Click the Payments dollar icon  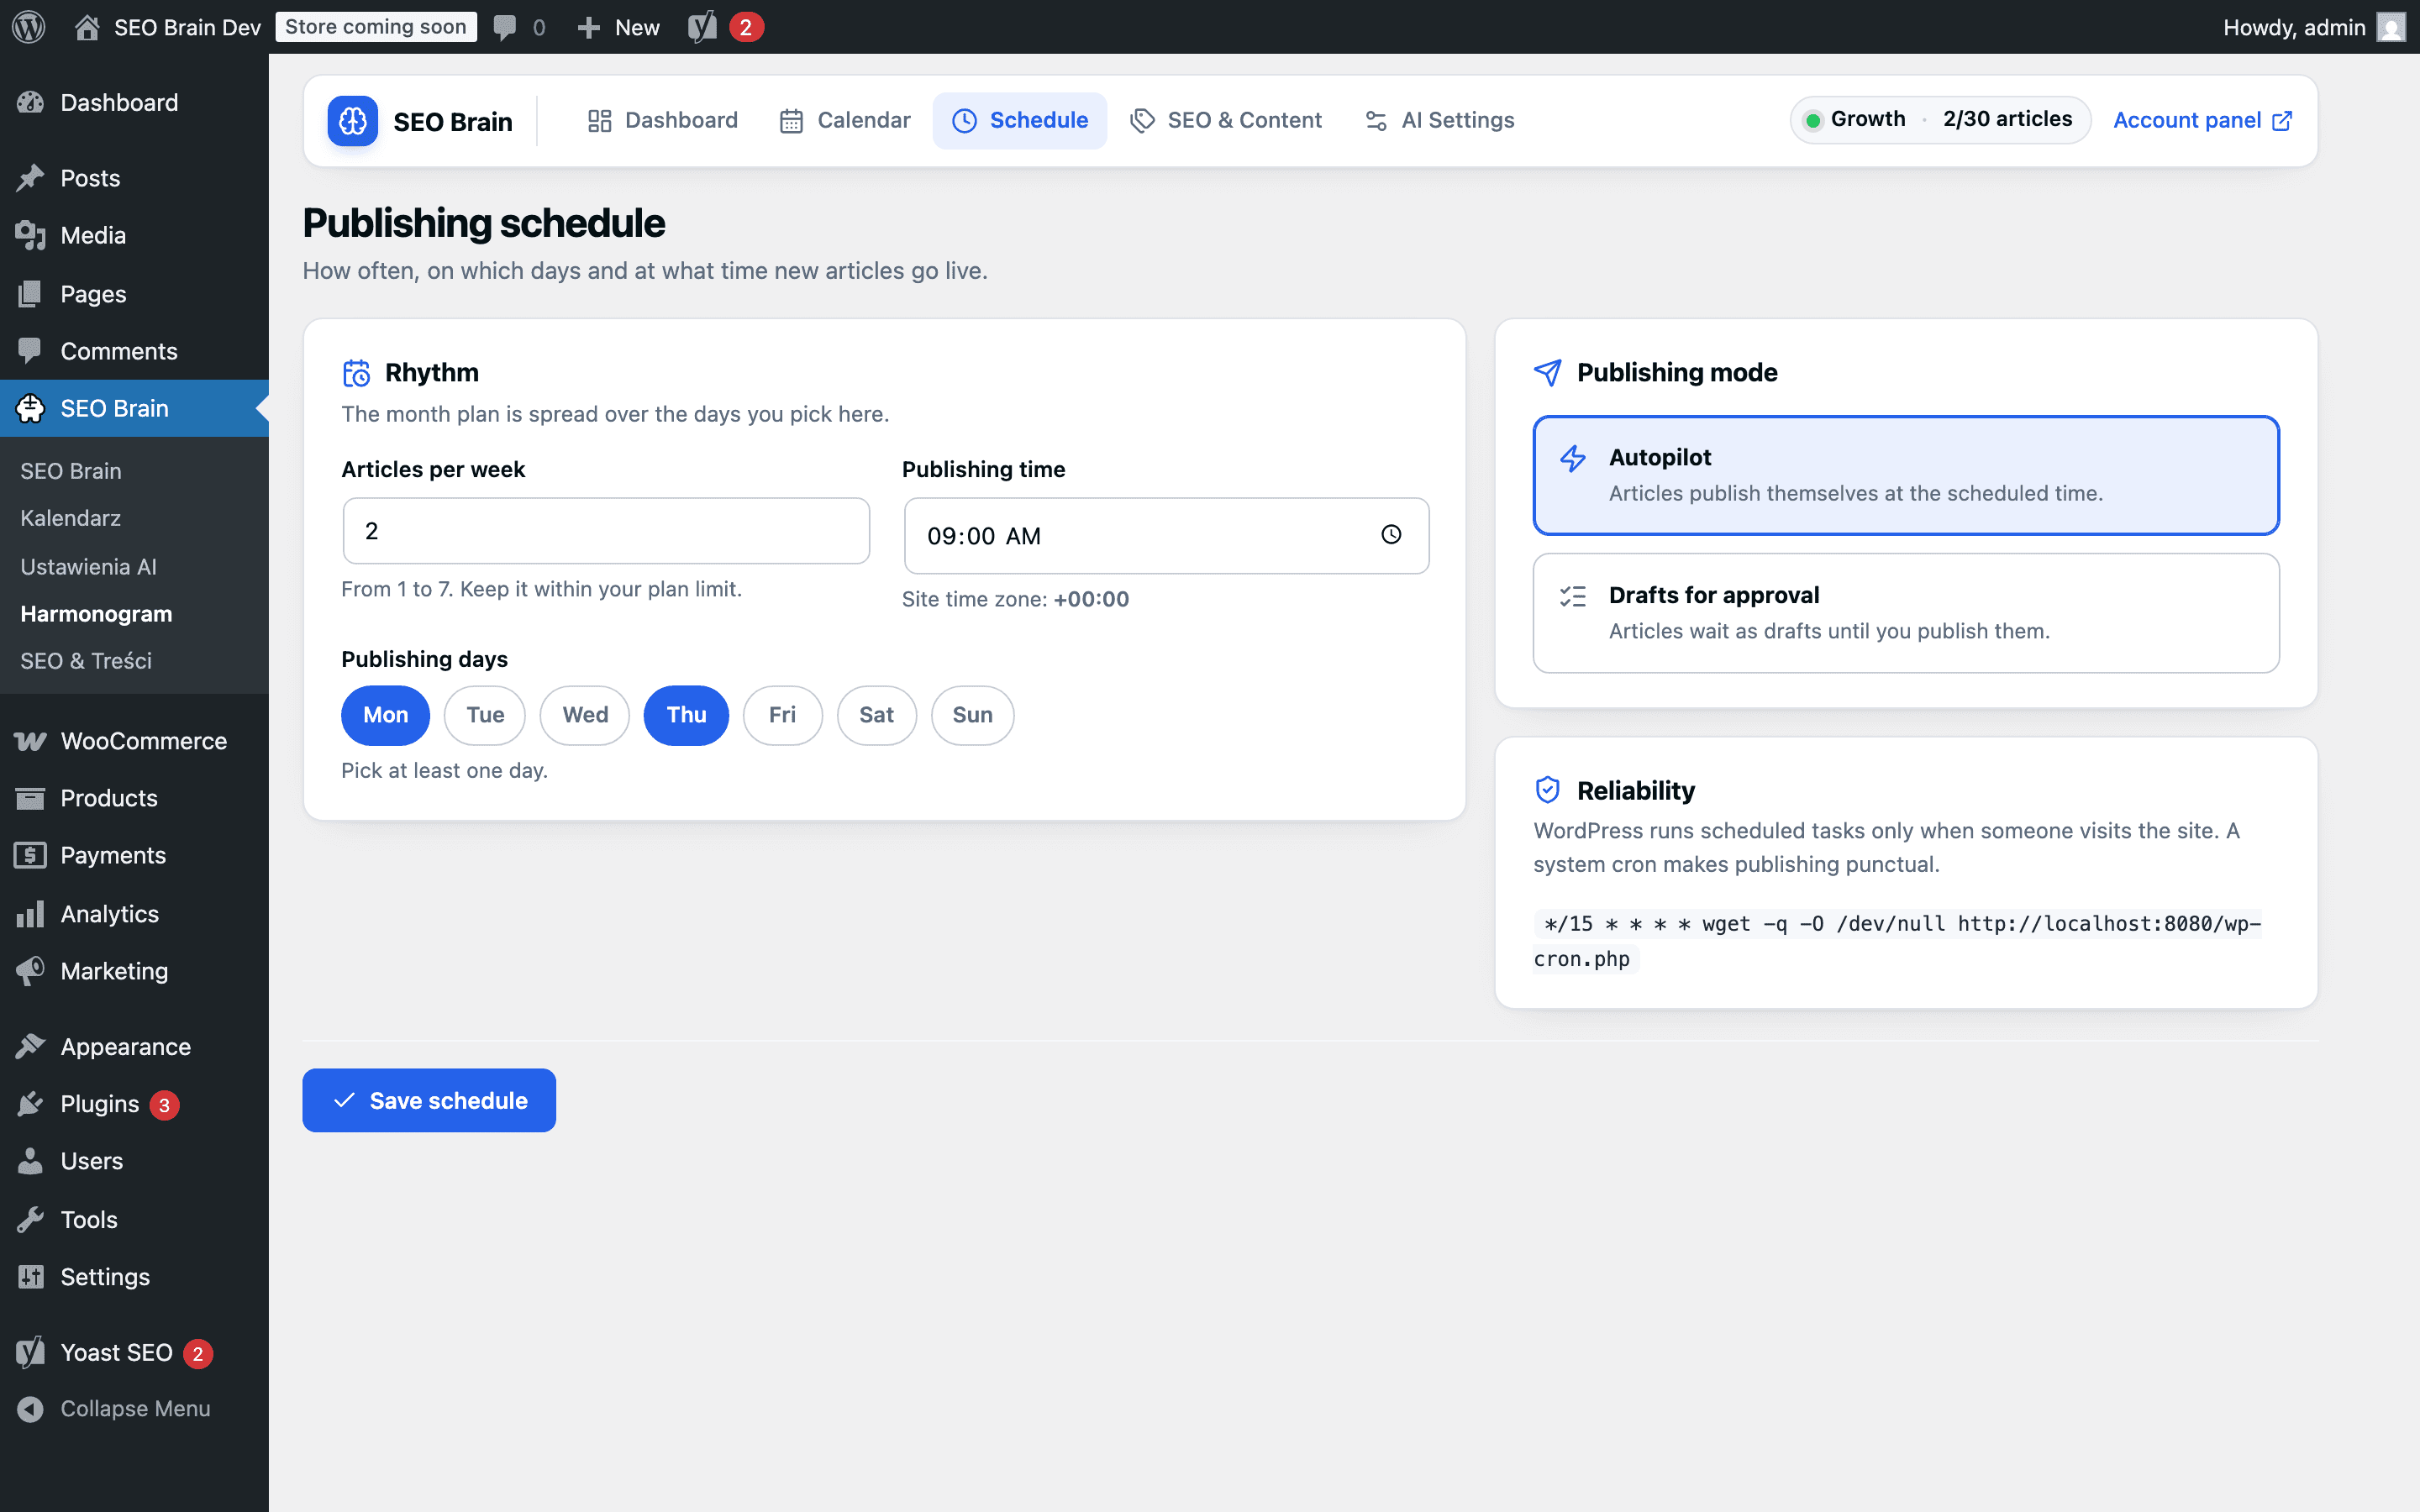(30, 855)
